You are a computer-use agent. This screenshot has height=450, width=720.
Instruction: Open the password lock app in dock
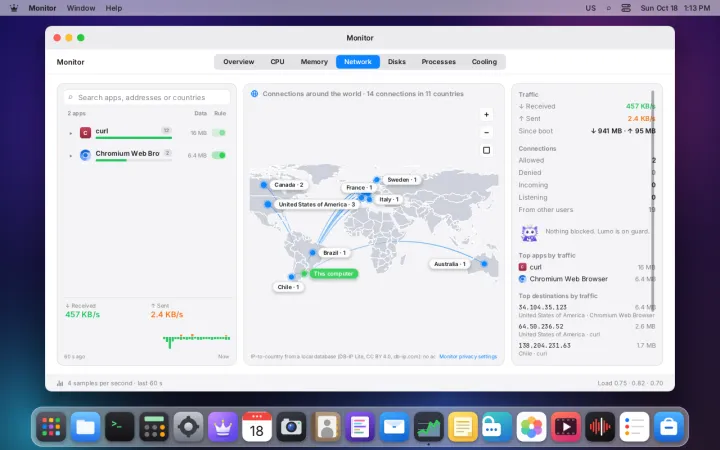(497, 427)
